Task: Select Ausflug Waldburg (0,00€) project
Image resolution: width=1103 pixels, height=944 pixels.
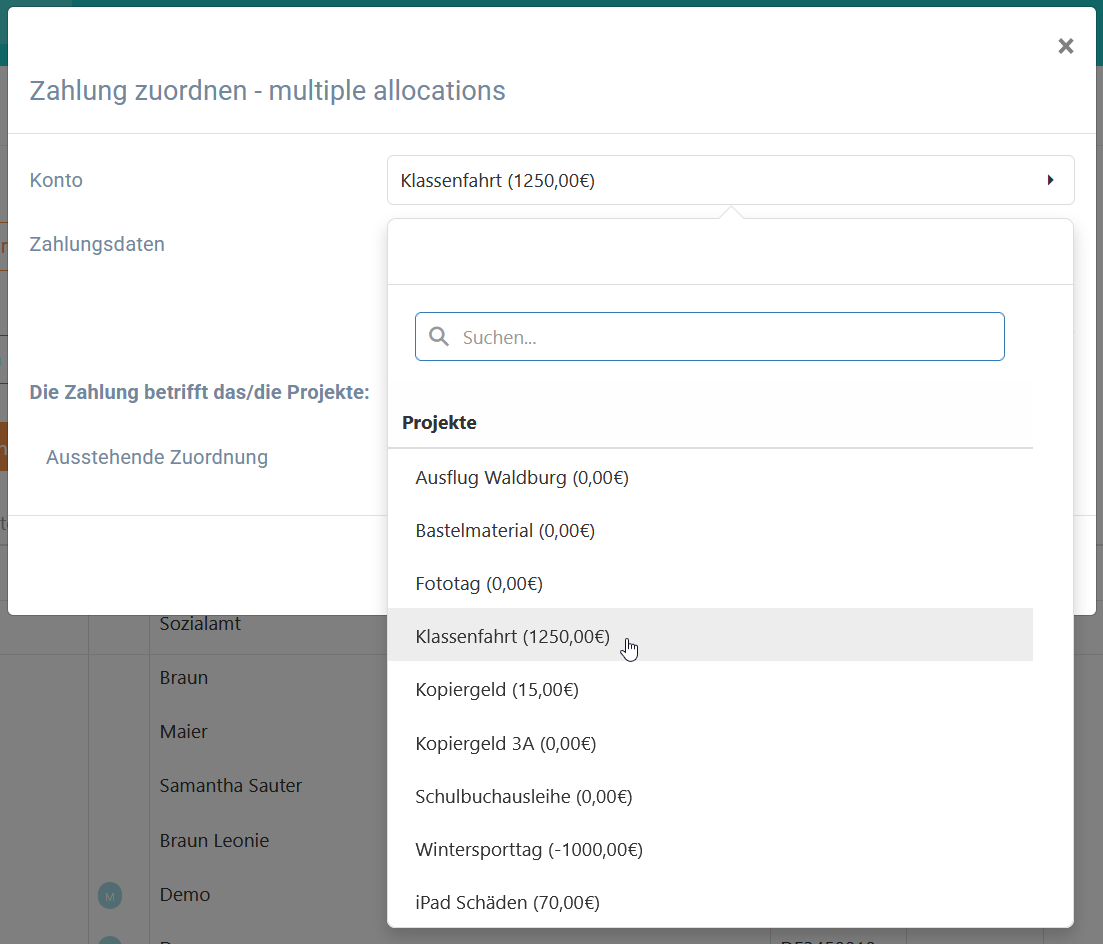Action: pyautogui.click(x=710, y=478)
